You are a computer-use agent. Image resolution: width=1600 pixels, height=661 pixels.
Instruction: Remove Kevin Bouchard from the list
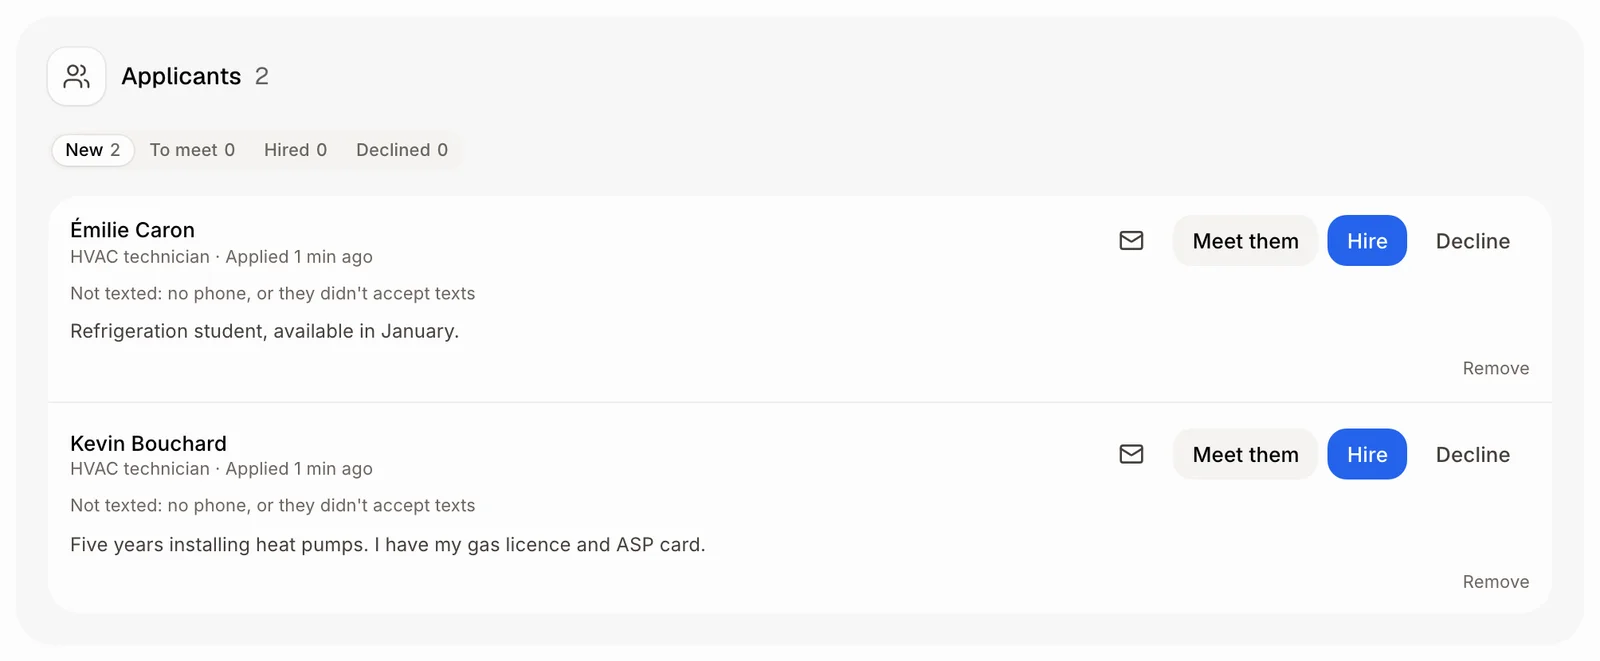[1495, 582]
